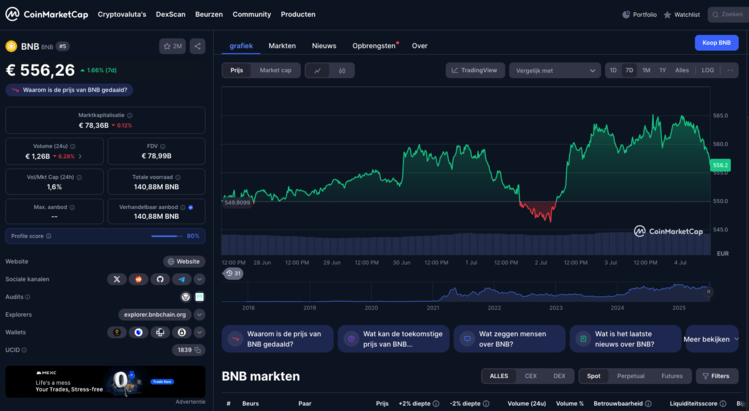Image resolution: width=749 pixels, height=411 pixels.
Task: Open Portfolio from the top bar
Action: click(639, 15)
